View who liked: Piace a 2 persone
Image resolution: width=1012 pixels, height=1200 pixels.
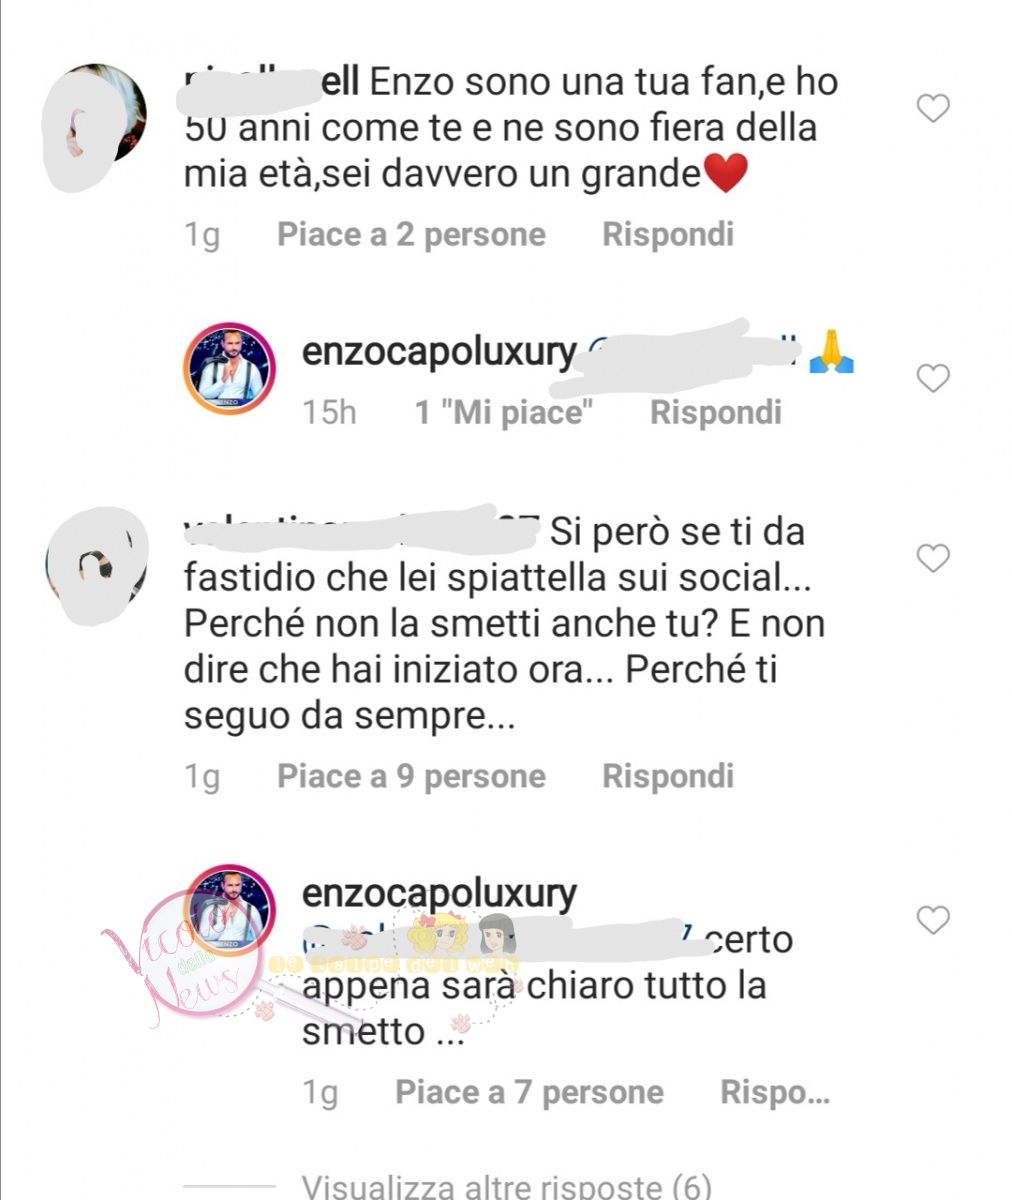click(x=411, y=234)
